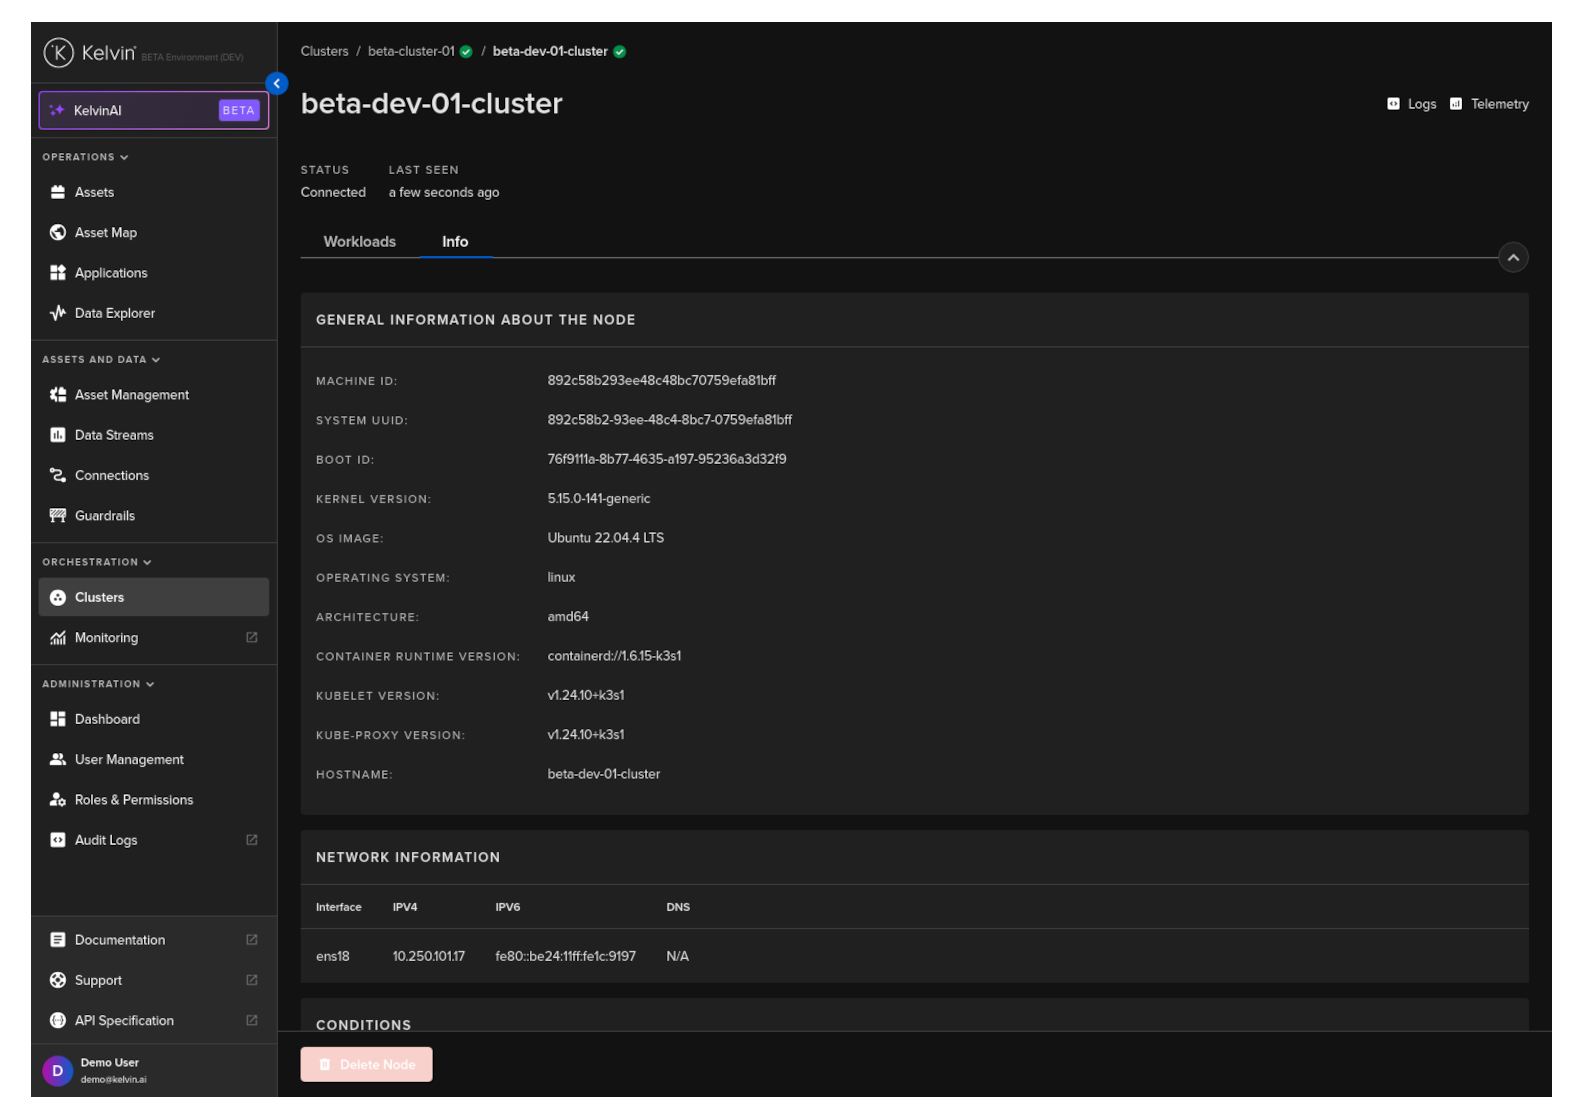Viewport: 1584px width, 1120px height.
Task: Click the Connections icon in sidebar
Action: [58, 475]
